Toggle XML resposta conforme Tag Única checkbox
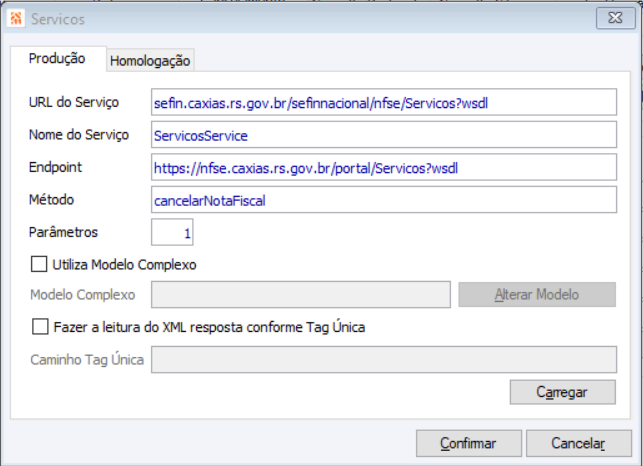643x466 pixels. [40, 326]
